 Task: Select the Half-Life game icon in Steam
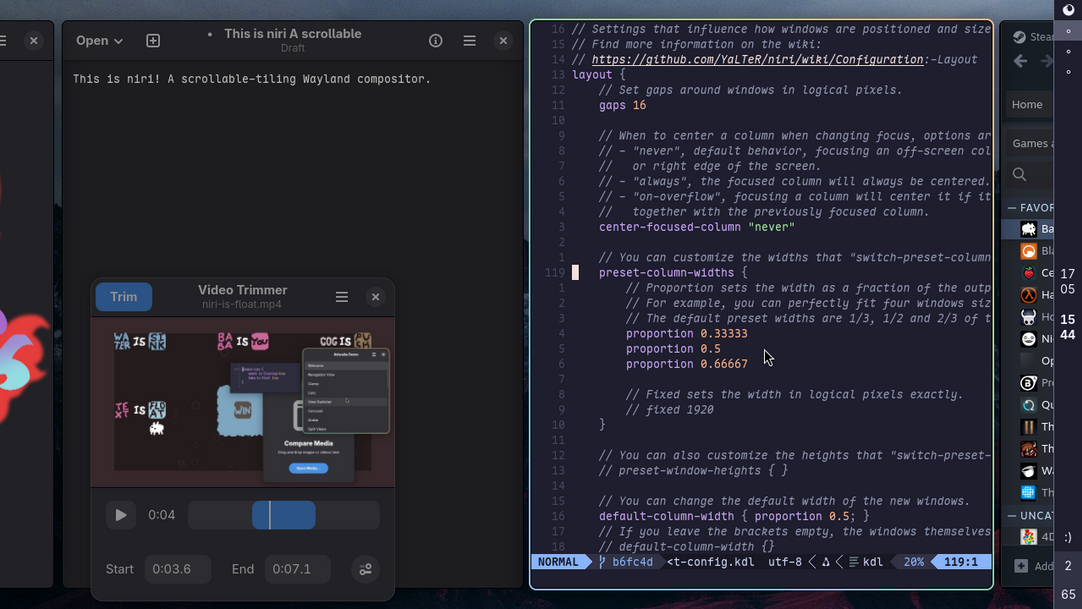point(1028,295)
